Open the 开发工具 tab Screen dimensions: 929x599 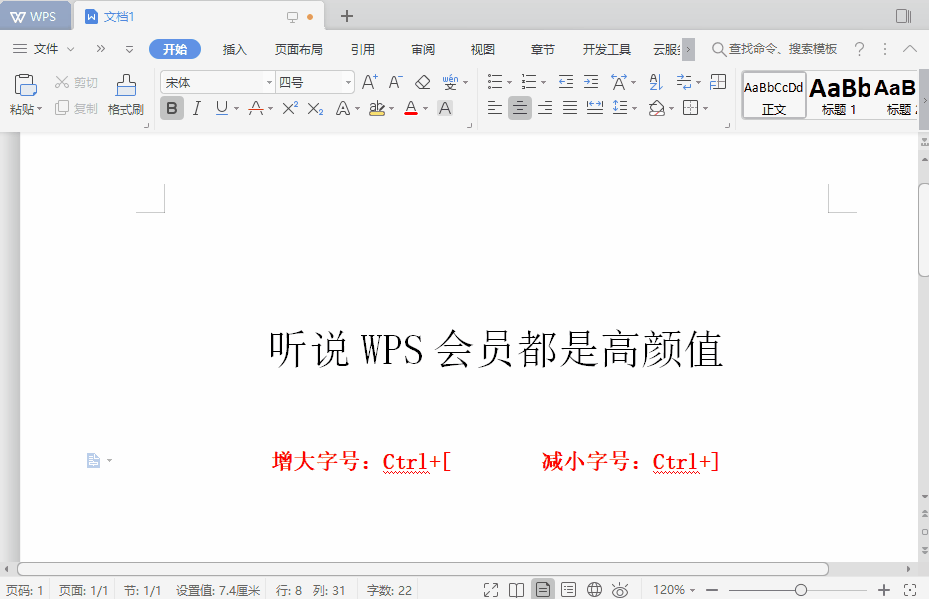click(607, 49)
